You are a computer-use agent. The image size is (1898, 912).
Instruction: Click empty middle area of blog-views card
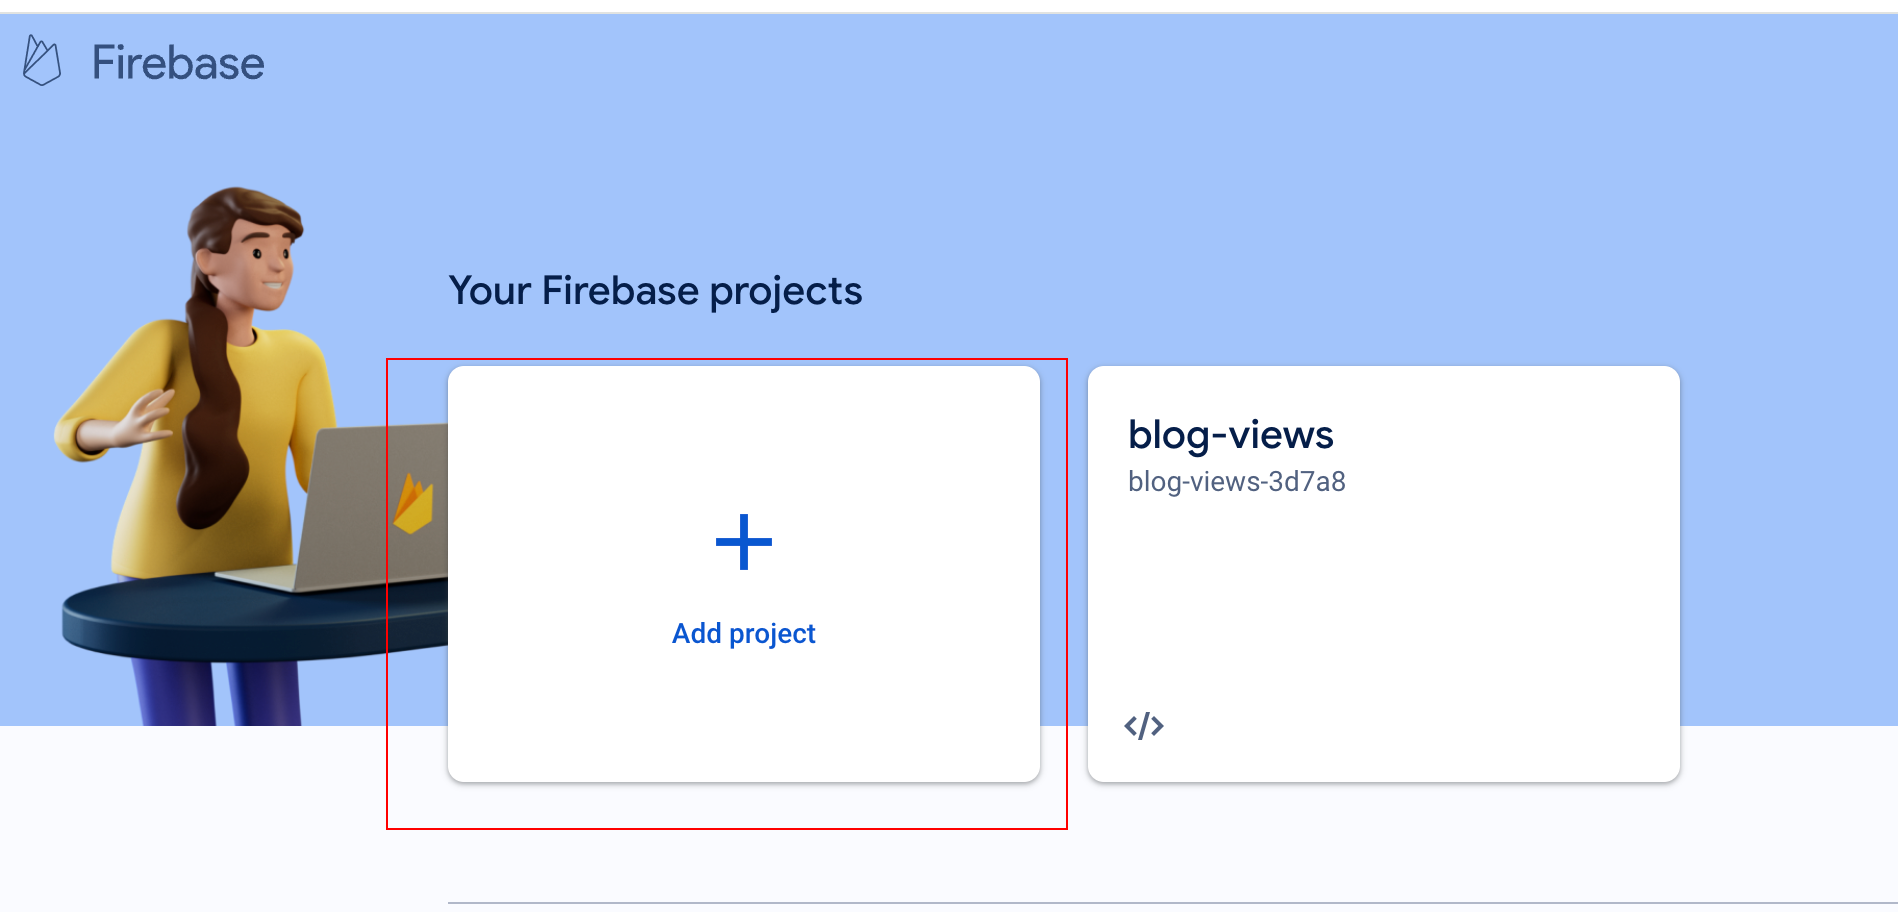(x=1384, y=600)
